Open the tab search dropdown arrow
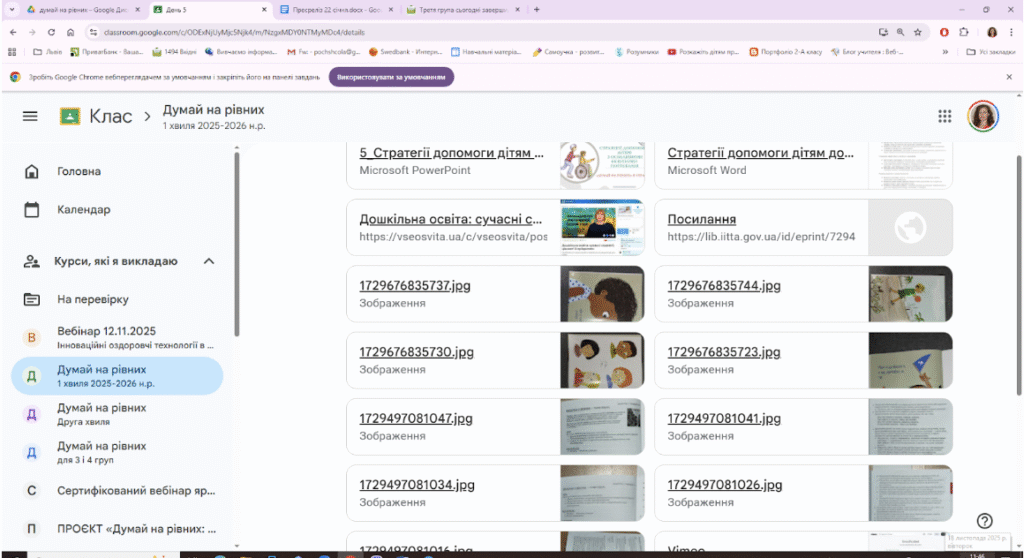The image size is (1024, 558). coord(12,10)
